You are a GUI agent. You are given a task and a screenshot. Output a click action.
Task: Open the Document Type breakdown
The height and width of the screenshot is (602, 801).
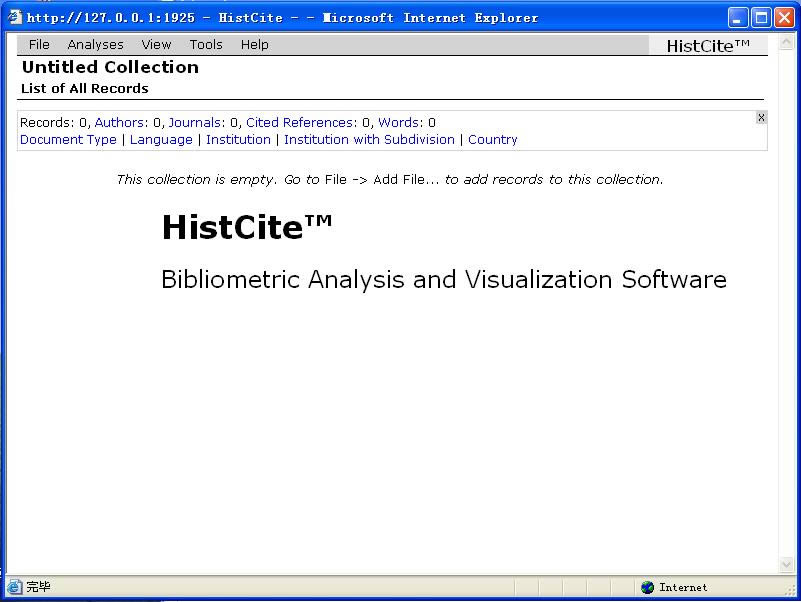(x=68, y=140)
